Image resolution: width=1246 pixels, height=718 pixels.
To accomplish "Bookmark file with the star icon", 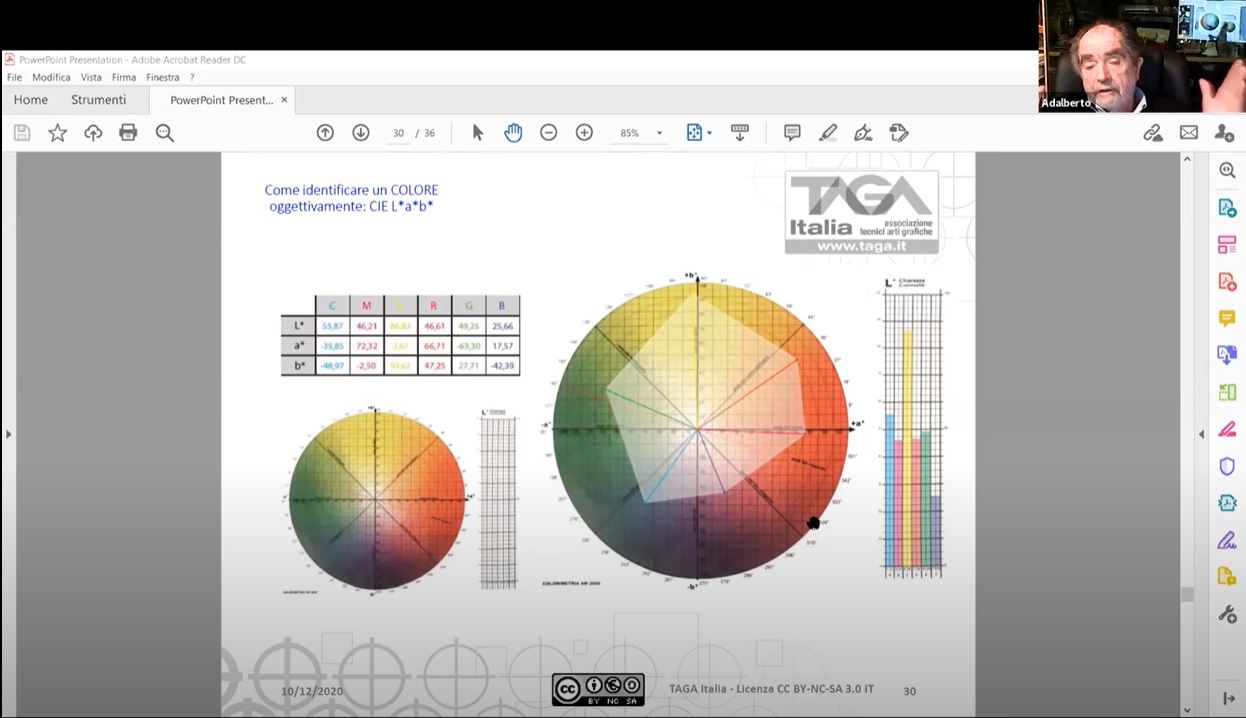I will tap(57, 132).
